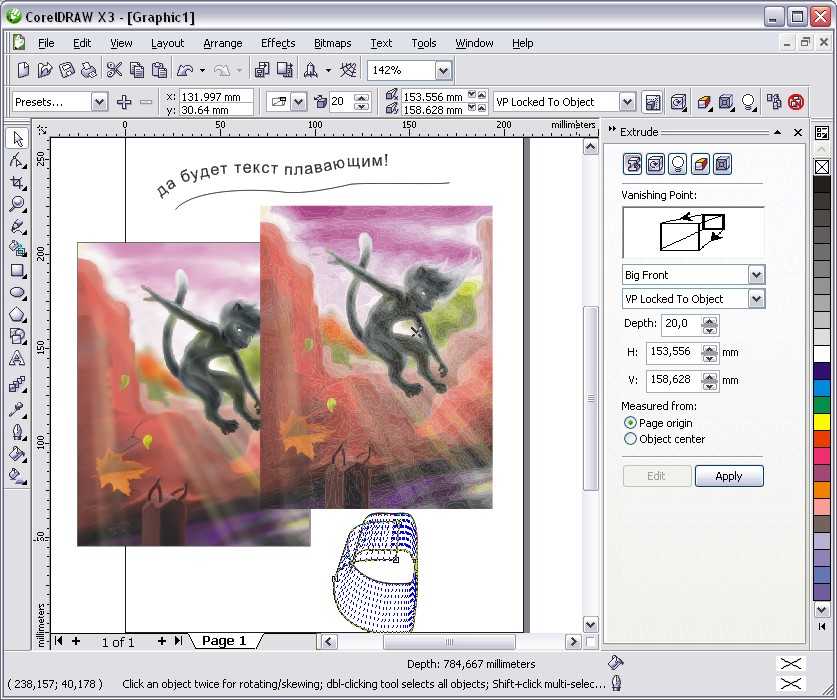Select the Eyedropper tool
This screenshot has height=700, width=837.
18,409
